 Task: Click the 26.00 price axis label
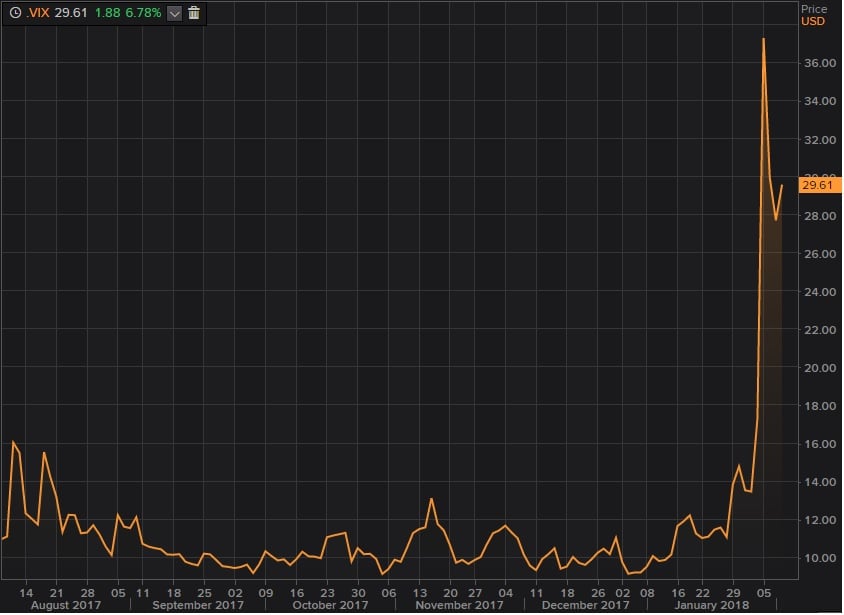click(x=820, y=254)
